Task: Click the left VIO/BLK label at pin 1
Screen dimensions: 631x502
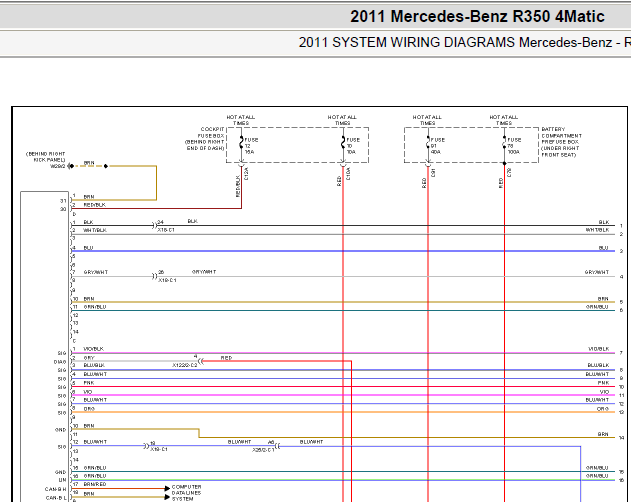Action: coord(93,349)
